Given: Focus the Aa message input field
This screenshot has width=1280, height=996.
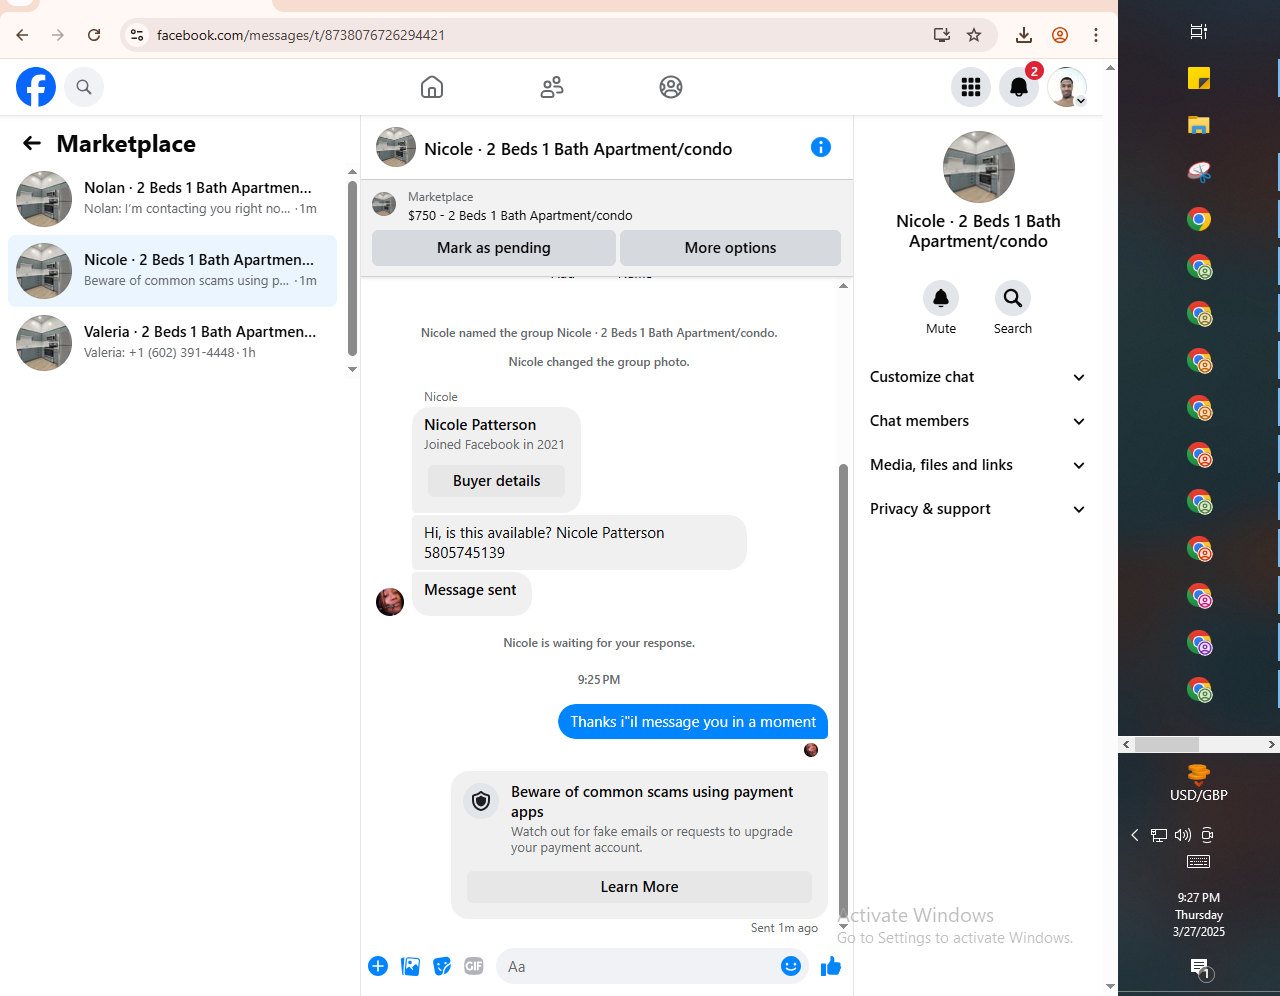Looking at the screenshot, I should (x=638, y=966).
